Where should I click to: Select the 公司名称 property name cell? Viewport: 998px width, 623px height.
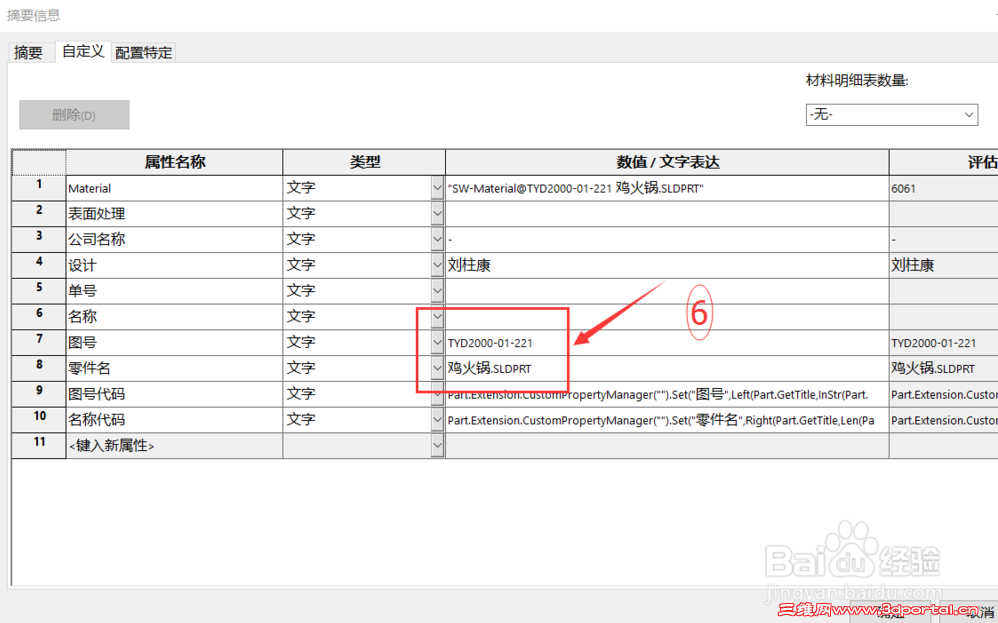point(174,239)
